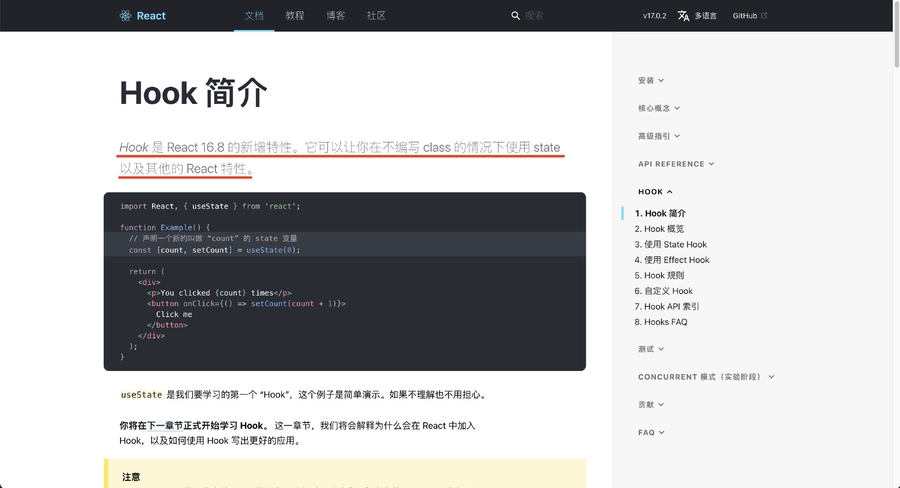This screenshot has width=900, height=488.
Task: Switch to the 博客 tab
Action: (335, 16)
